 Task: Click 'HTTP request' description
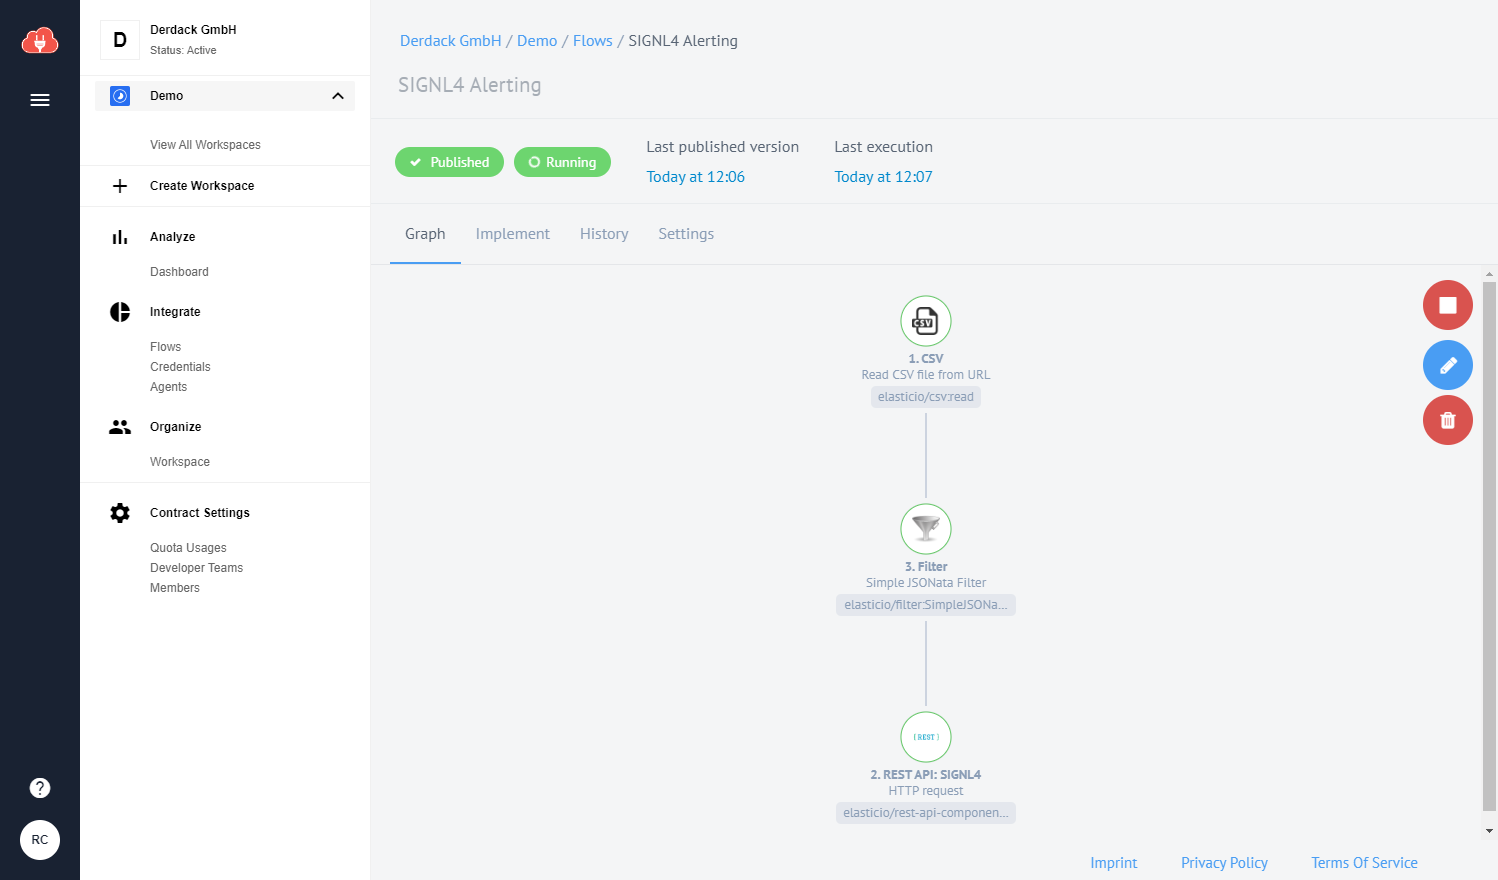(926, 791)
